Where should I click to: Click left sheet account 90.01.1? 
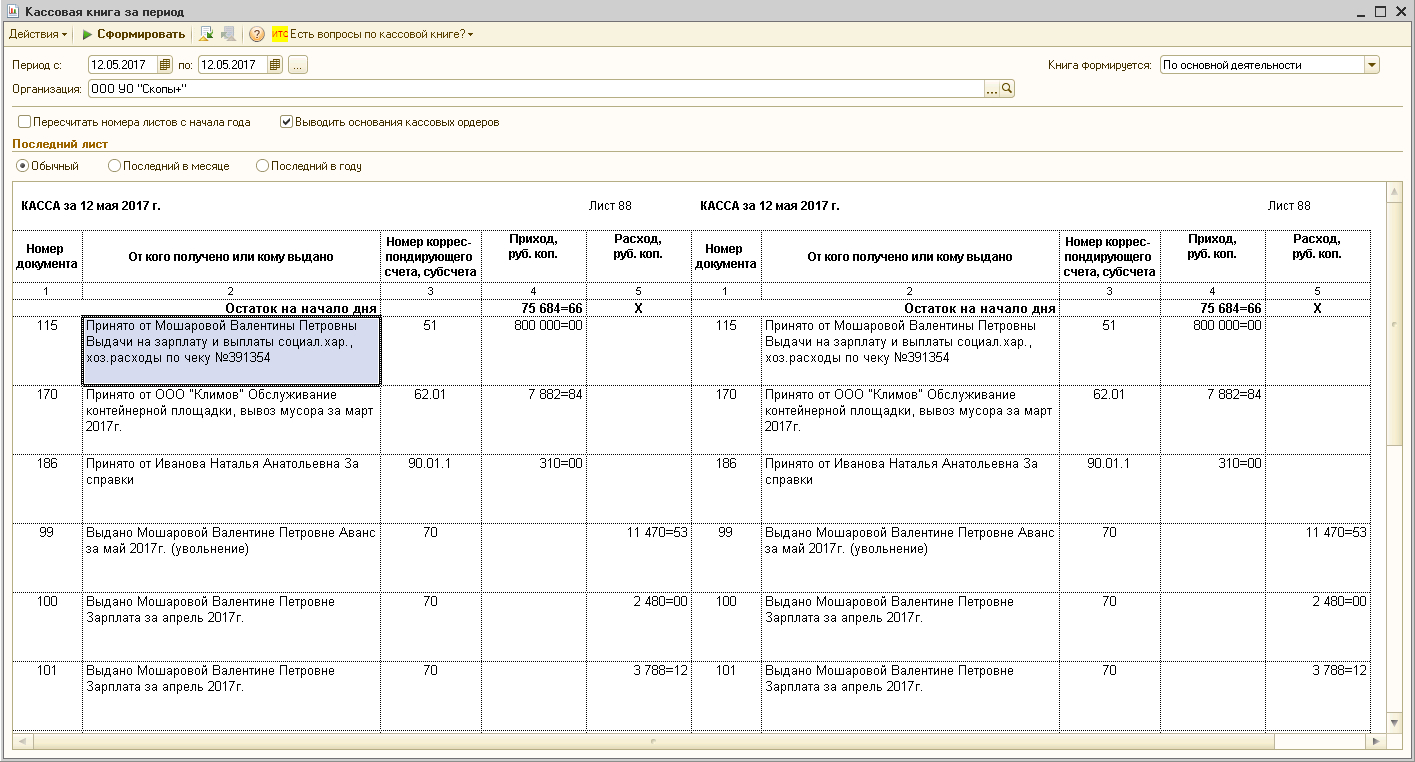(x=430, y=463)
